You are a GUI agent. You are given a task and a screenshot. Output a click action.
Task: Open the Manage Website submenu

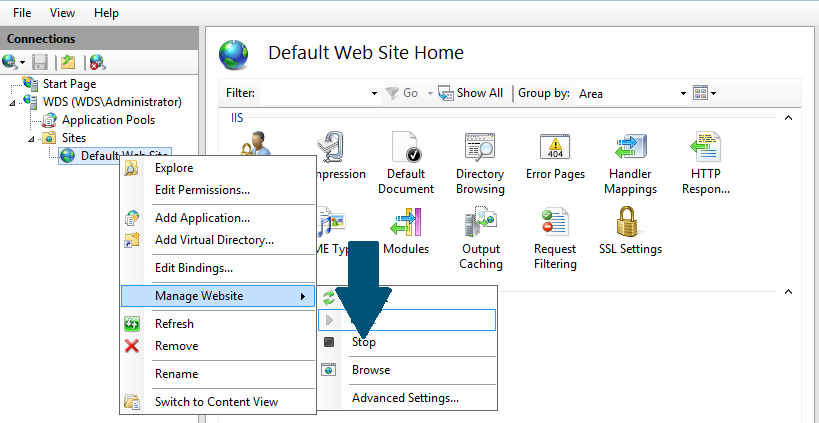coord(218,296)
